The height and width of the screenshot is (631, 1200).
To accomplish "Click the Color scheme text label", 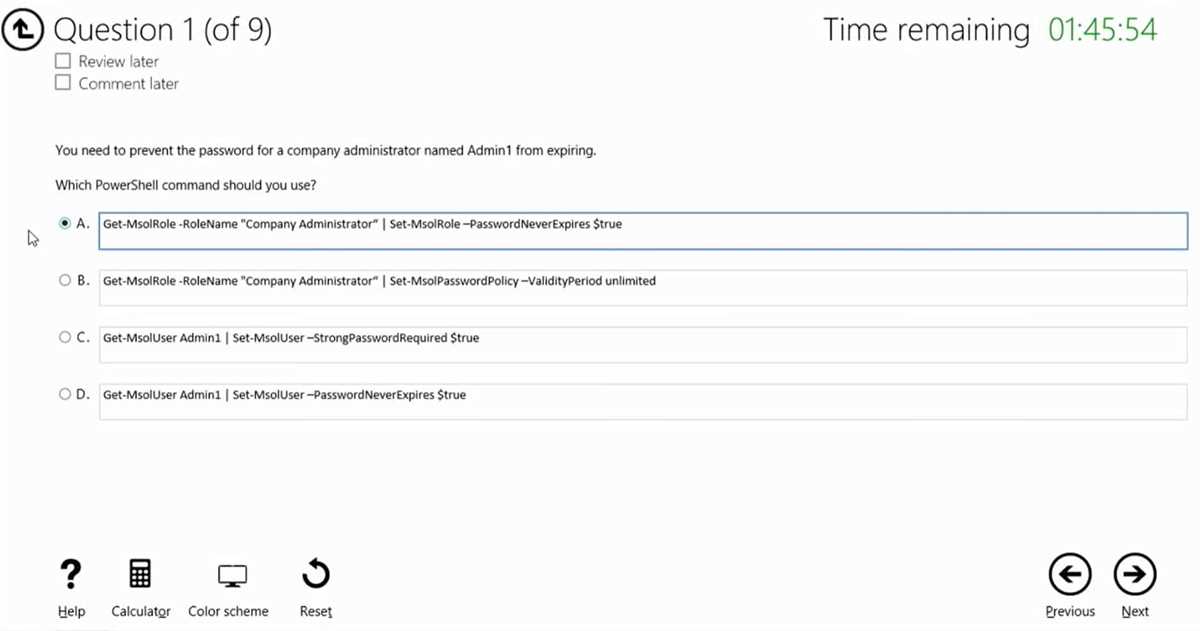I will pyautogui.click(x=228, y=611).
